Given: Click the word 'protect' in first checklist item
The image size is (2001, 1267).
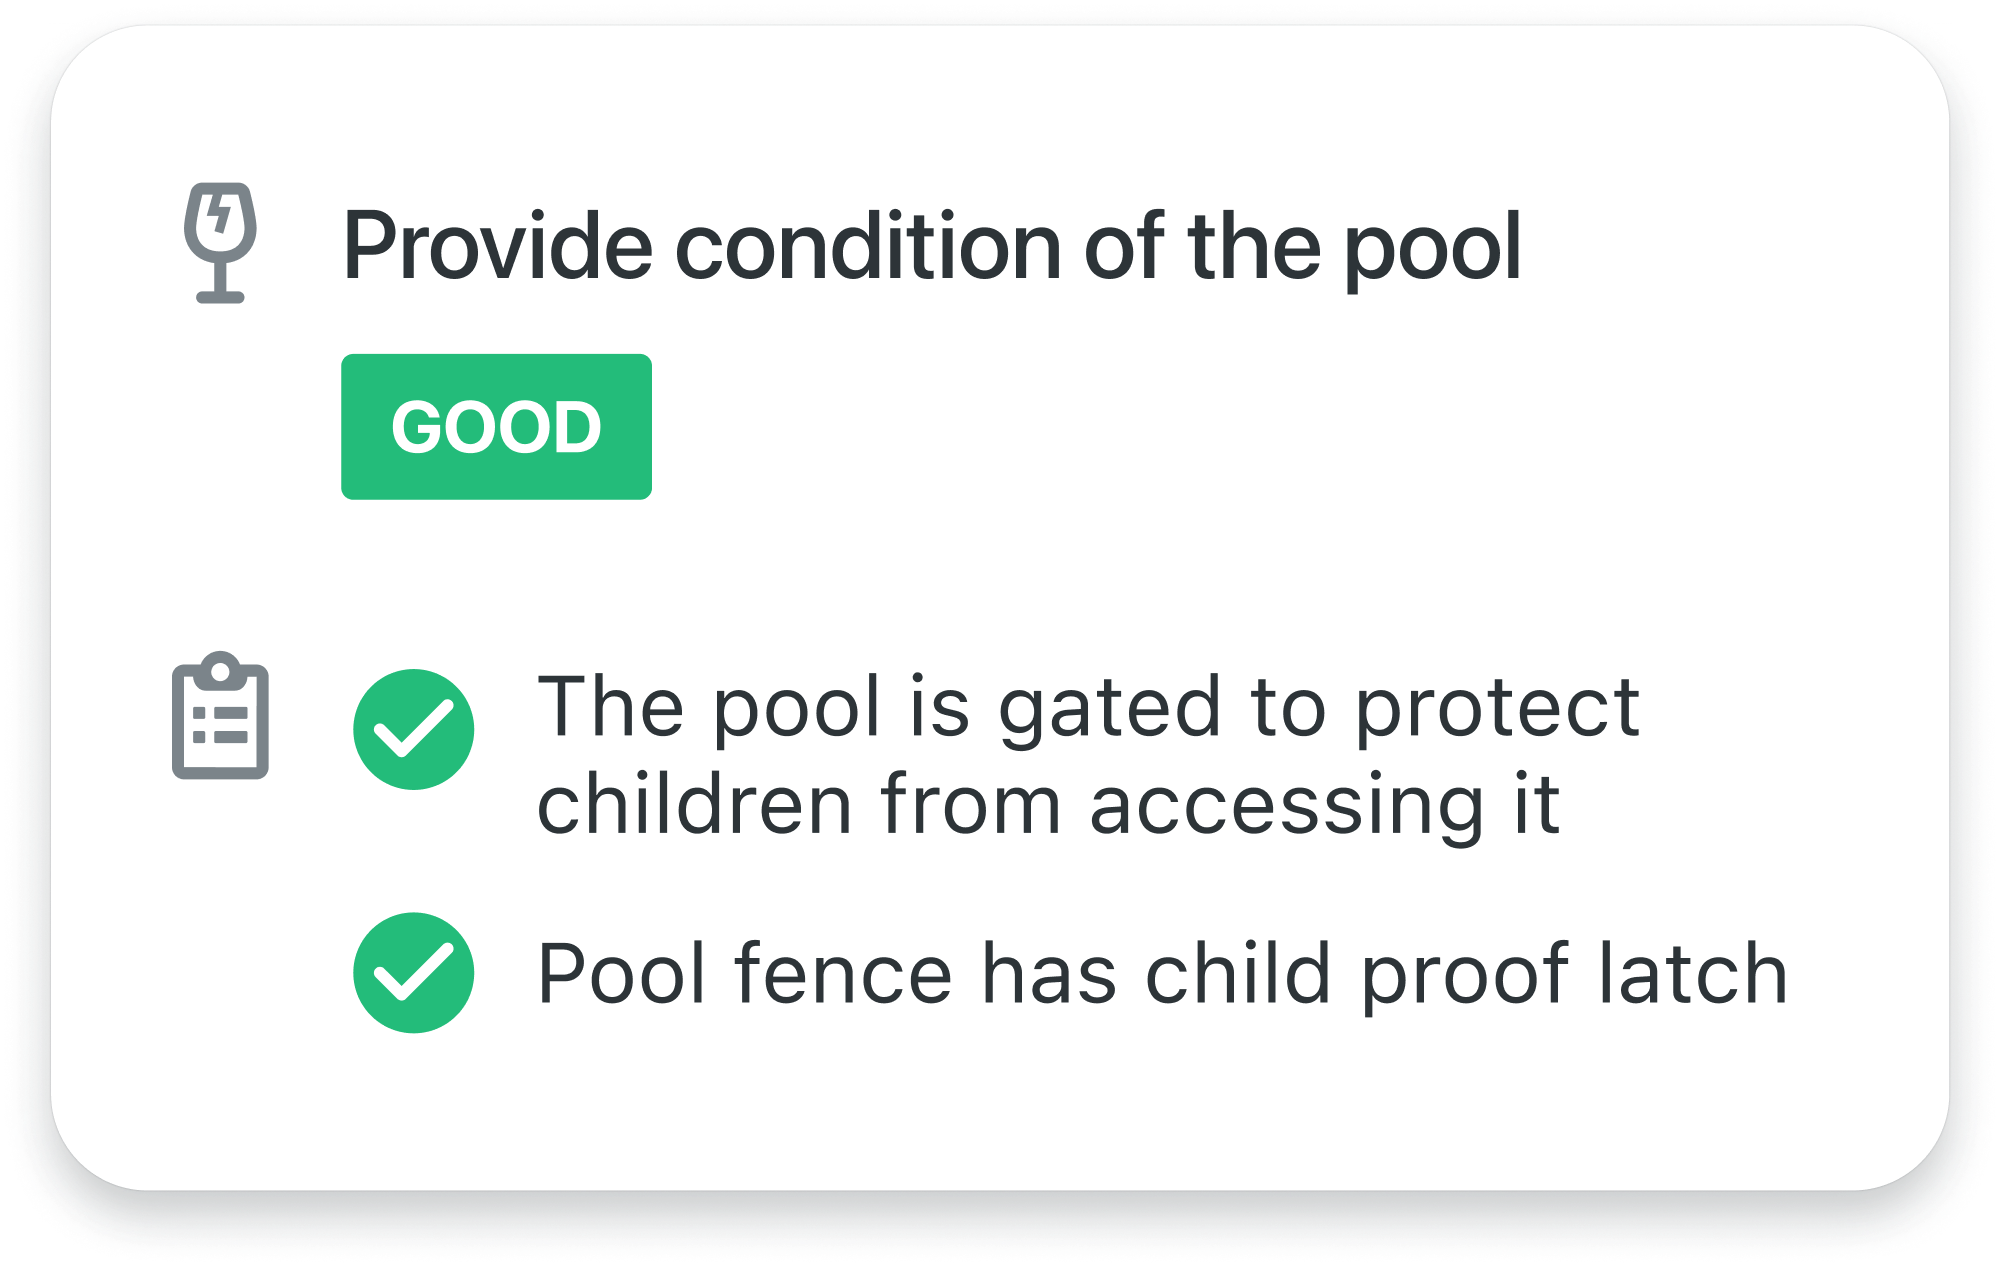Looking at the screenshot, I should (x=1496, y=708).
